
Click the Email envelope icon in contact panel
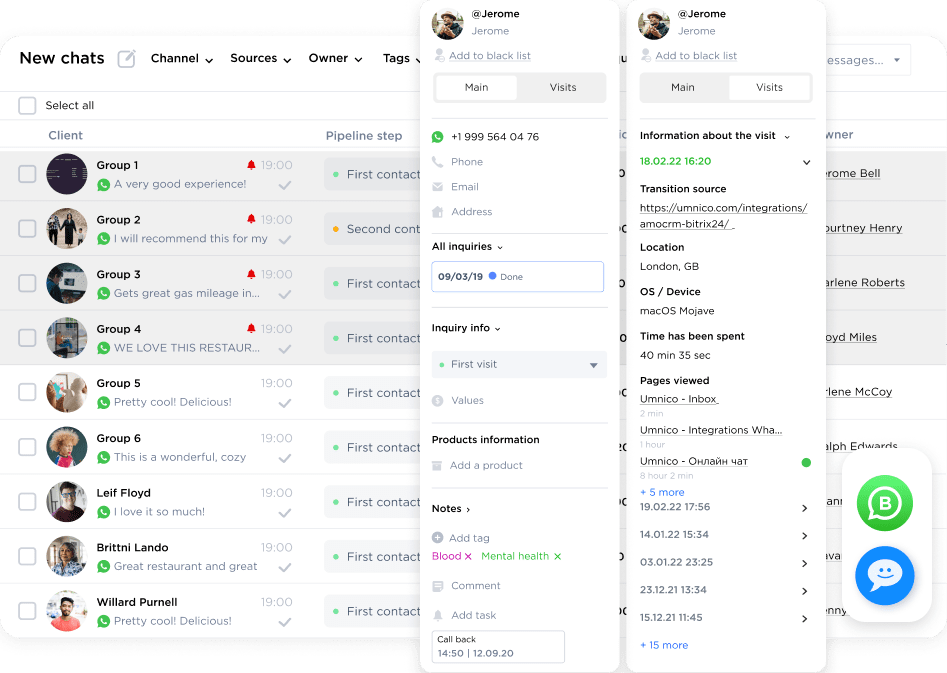[441, 186]
